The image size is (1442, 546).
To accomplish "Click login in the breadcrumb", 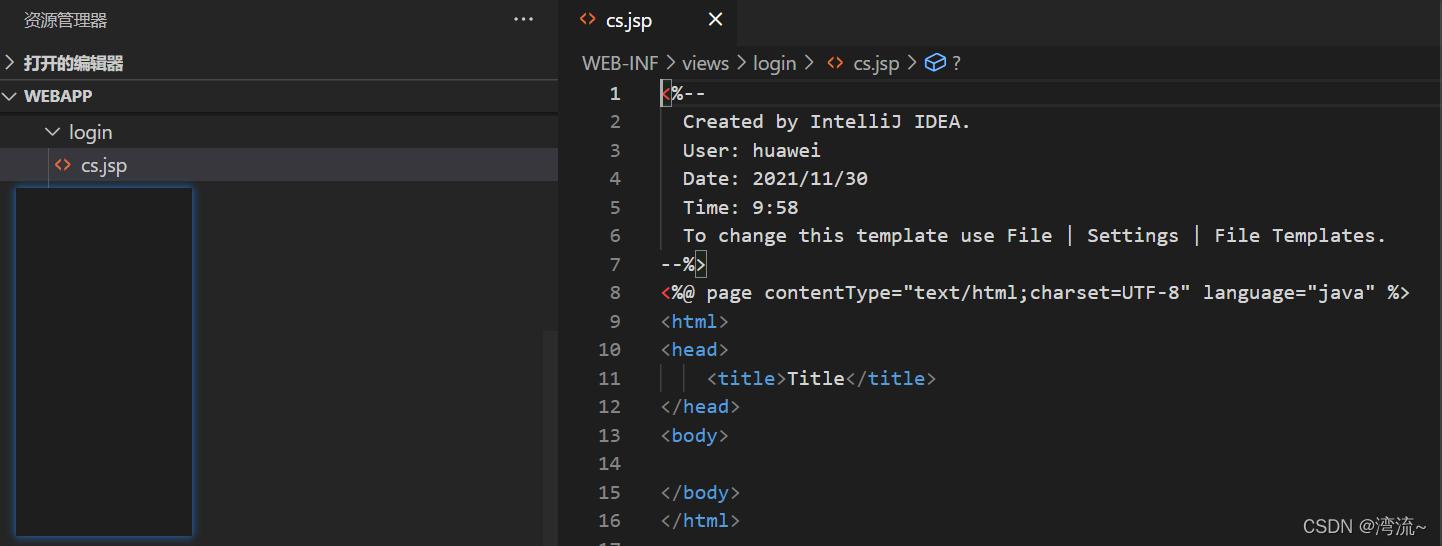I will (775, 63).
